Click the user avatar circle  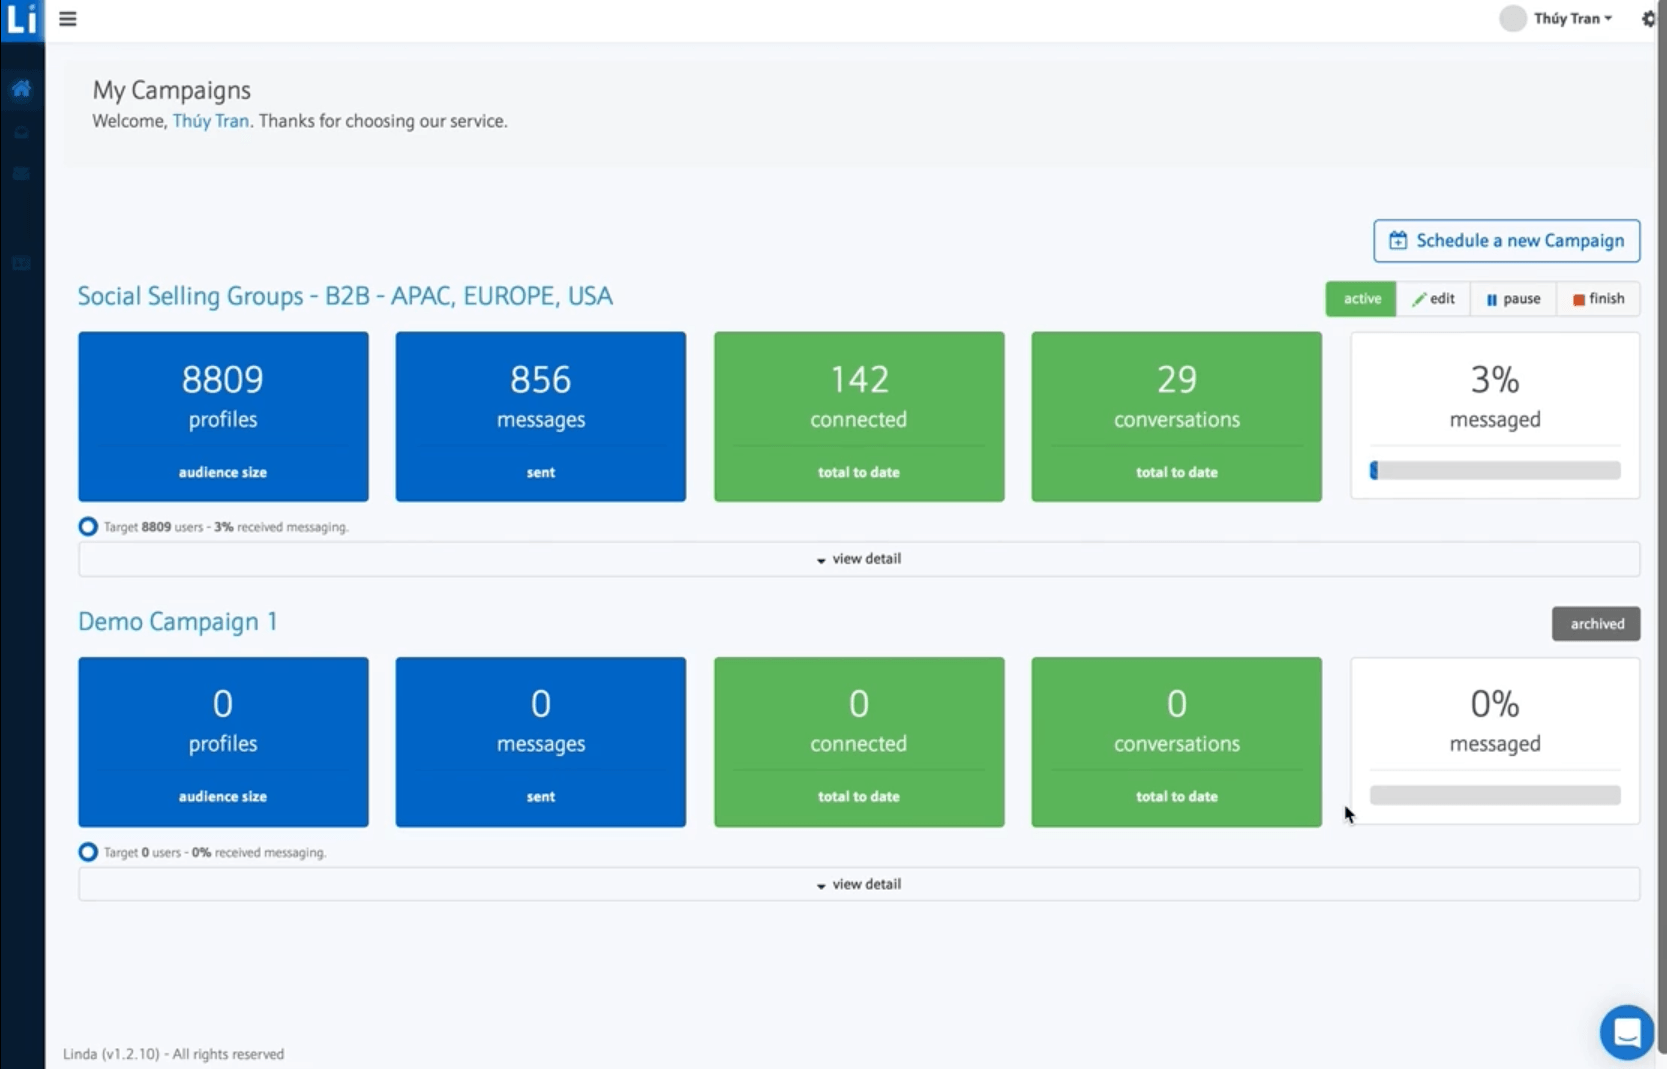pyautogui.click(x=1512, y=19)
